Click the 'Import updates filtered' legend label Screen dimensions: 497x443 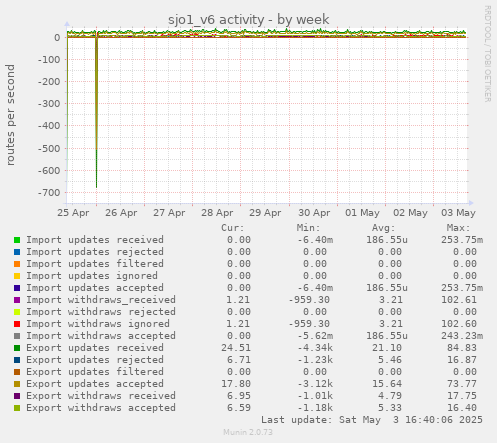click(x=95, y=264)
